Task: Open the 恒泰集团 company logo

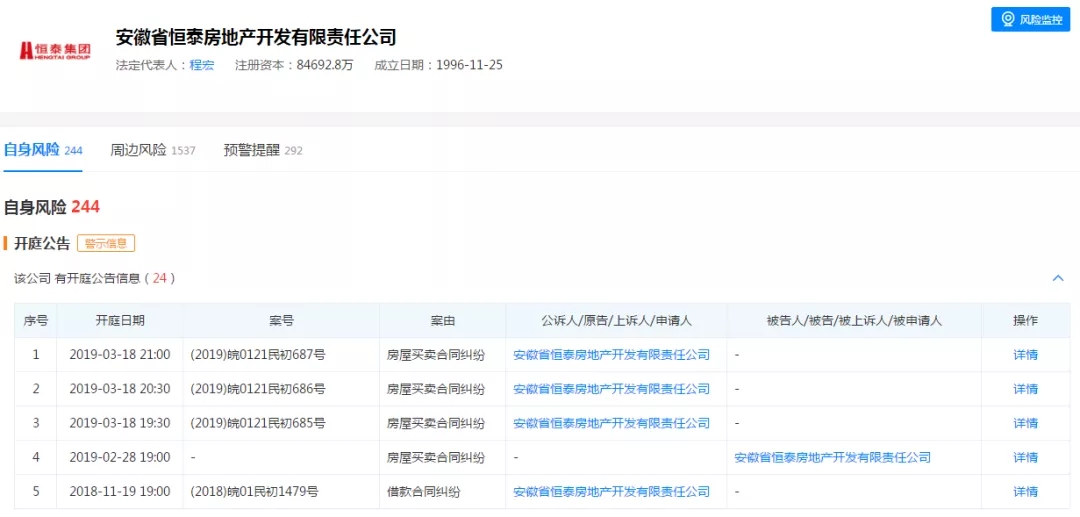Action: (55, 51)
